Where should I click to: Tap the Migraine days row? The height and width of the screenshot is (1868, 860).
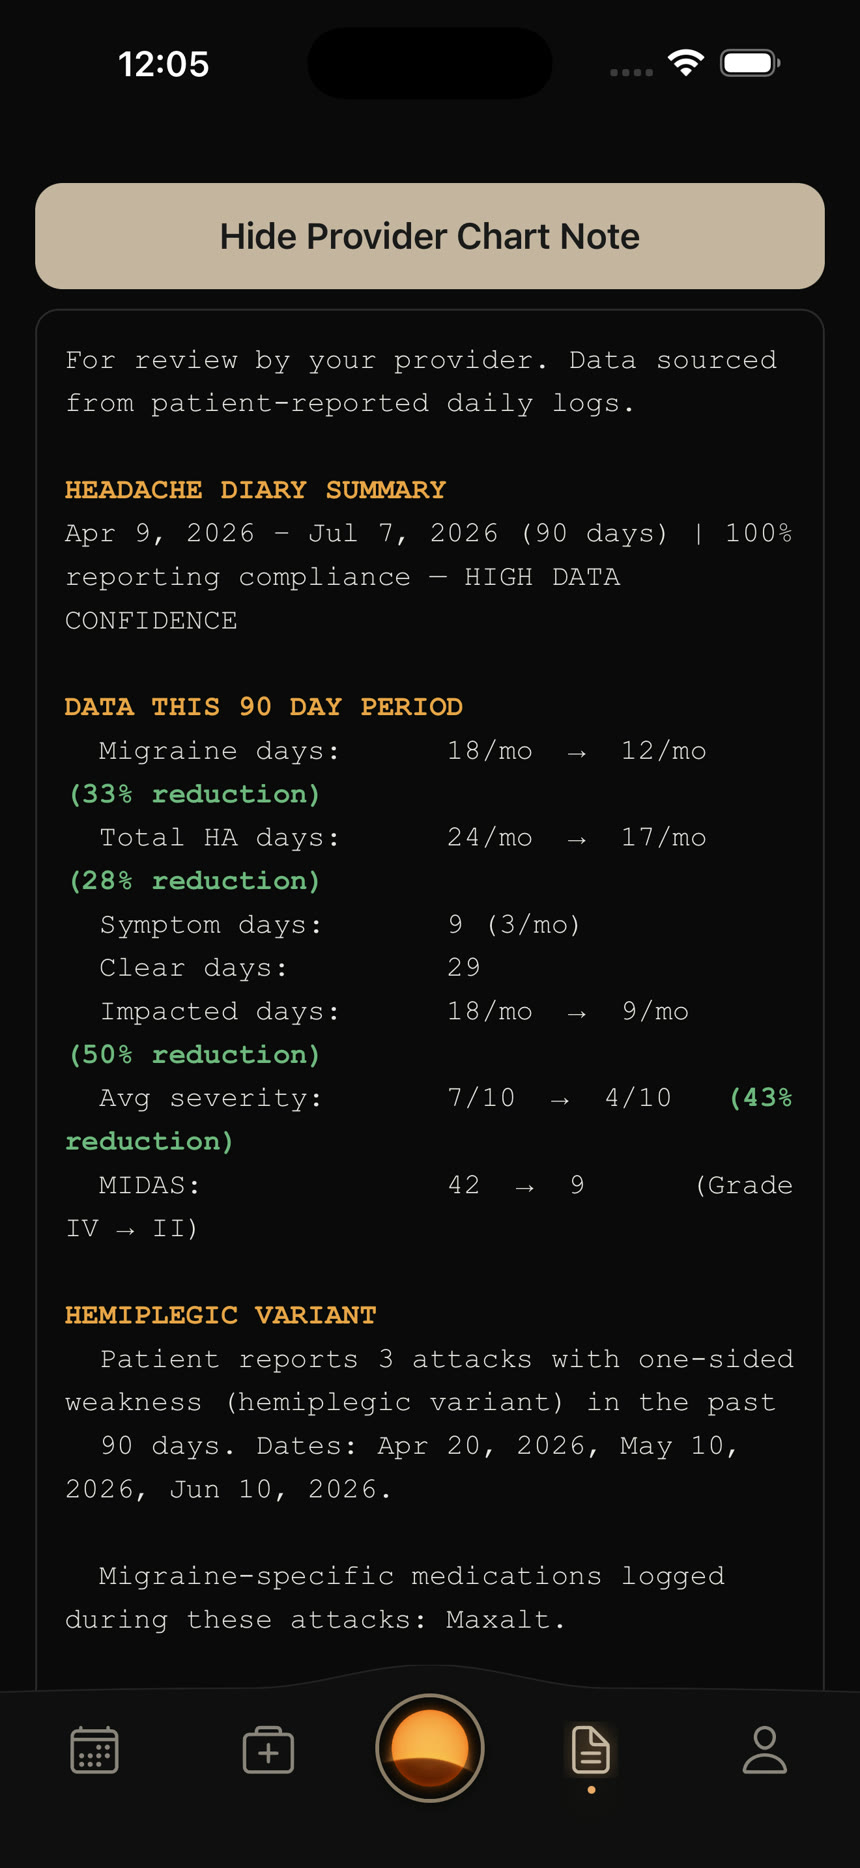[x=403, y=751]
